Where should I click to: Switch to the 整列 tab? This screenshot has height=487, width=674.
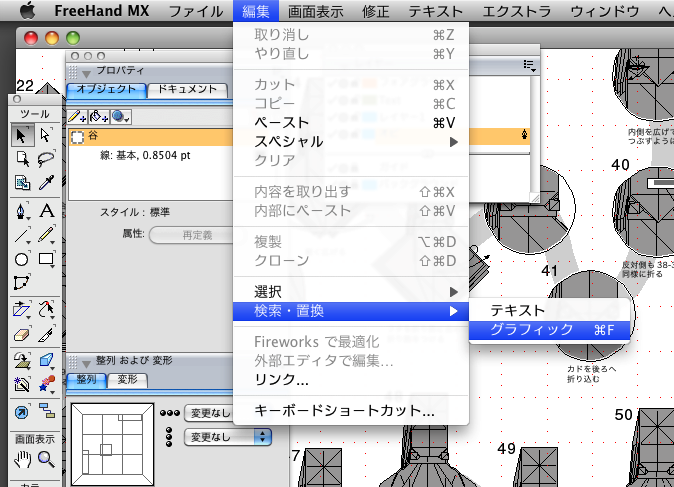coord(86,380)
